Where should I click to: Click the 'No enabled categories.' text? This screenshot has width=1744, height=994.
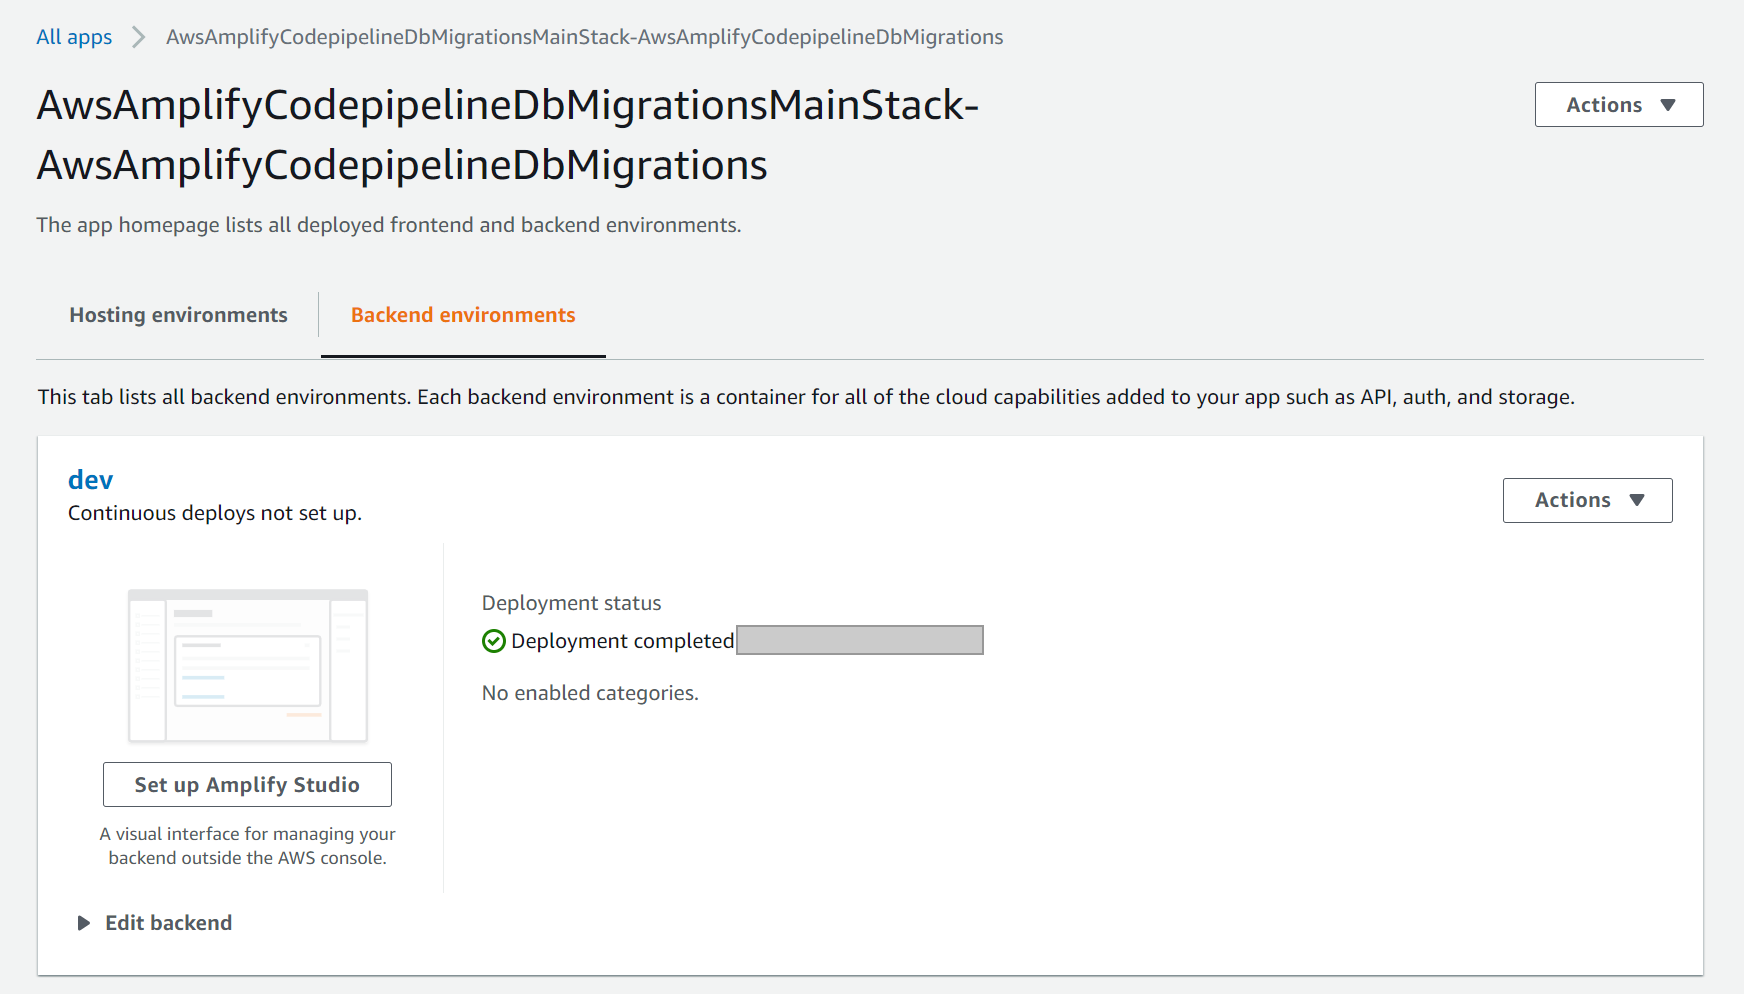coord(590,693)
